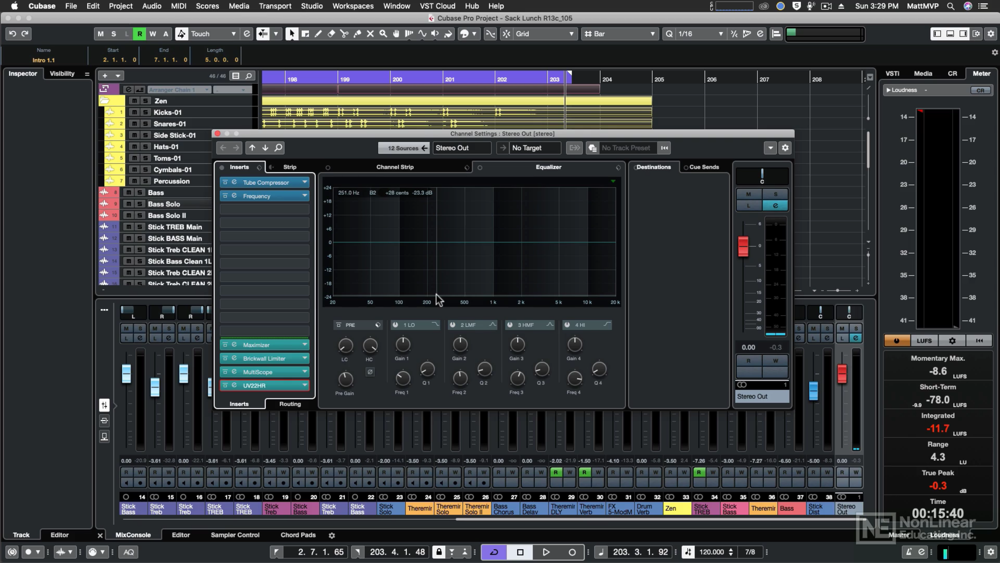Open the Touch automation mode dropdown
This screenshot has height=563, width=1000.
[x=213, y=34]
